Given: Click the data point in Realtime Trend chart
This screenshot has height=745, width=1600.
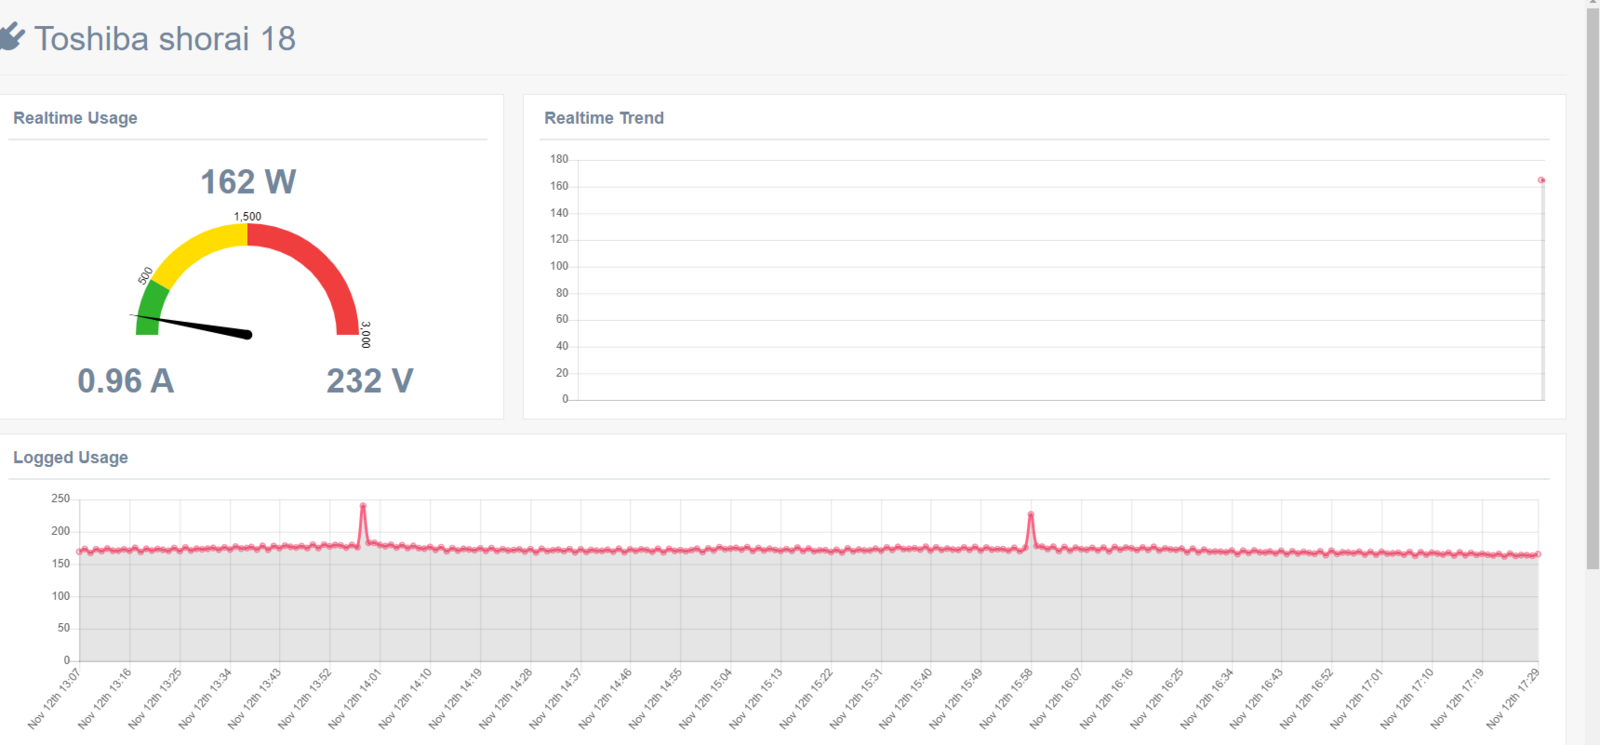Looking at the screenshot, I should coord(1541,180).
